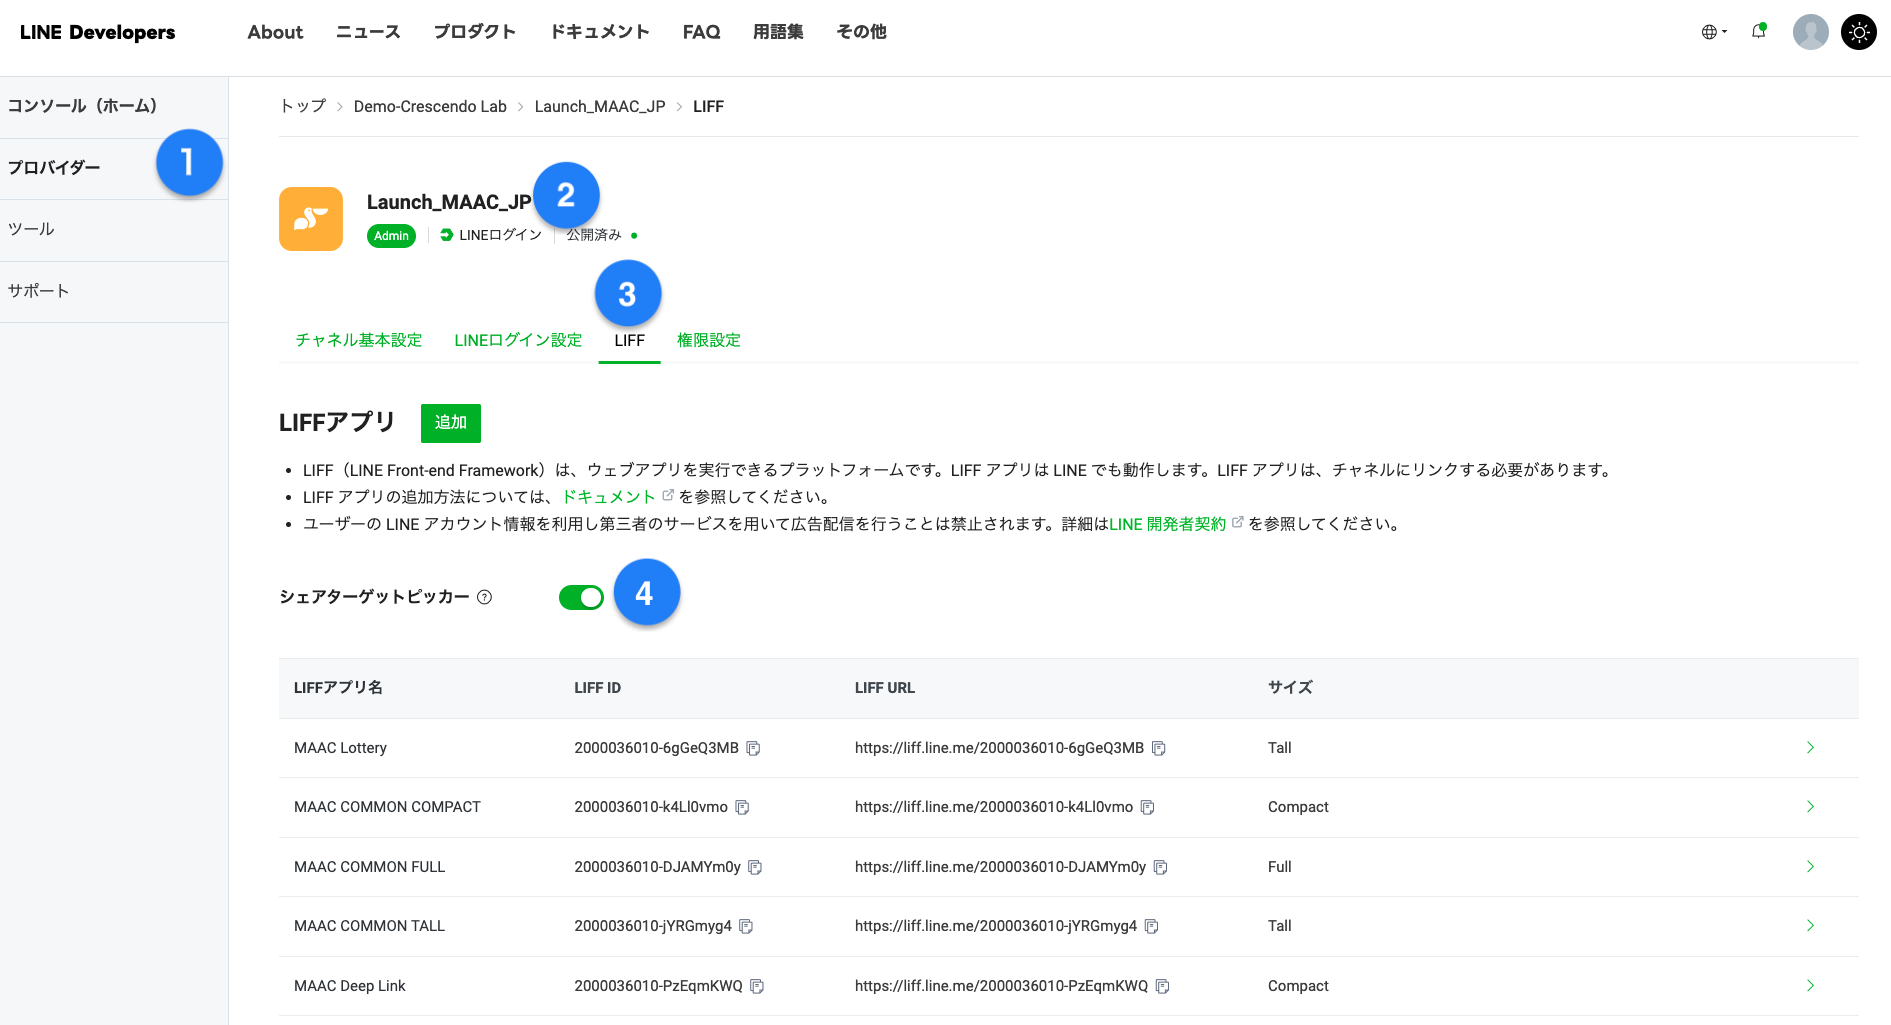Viewport: 1891px width, 1025px height.
Task: Expand the MAAC COMMON TALL row chevron
Action: pyautogui.click(x=1810, y=925)
